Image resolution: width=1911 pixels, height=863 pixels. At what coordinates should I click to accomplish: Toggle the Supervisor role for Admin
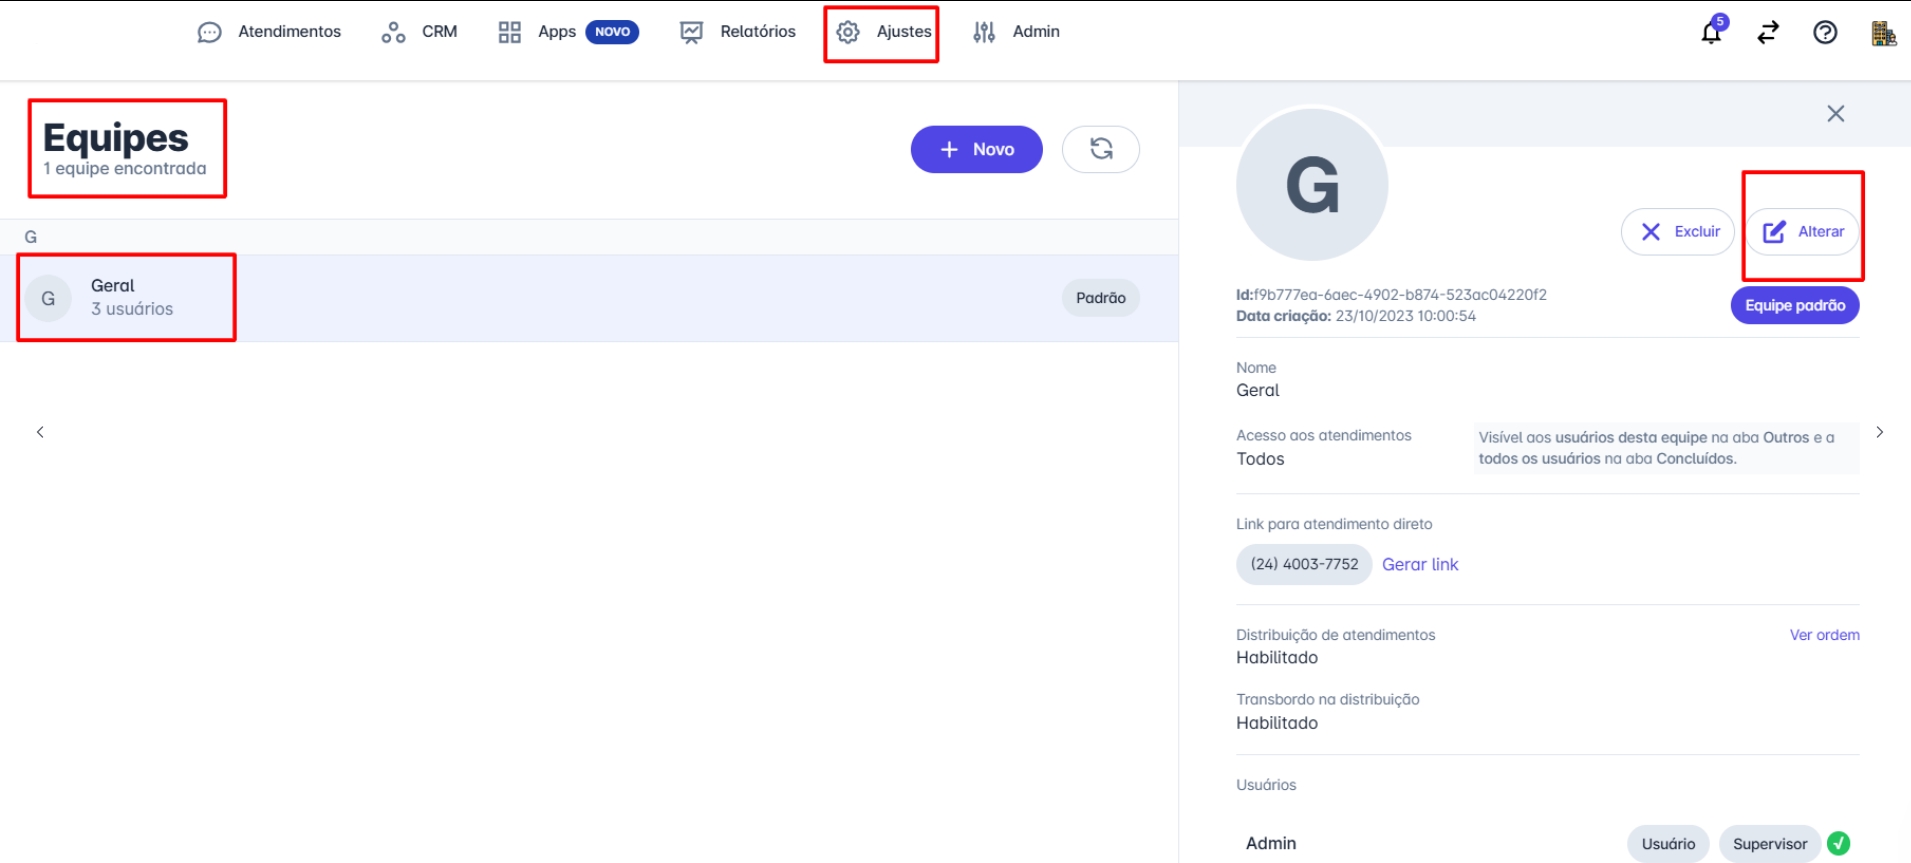[1769, 843]
